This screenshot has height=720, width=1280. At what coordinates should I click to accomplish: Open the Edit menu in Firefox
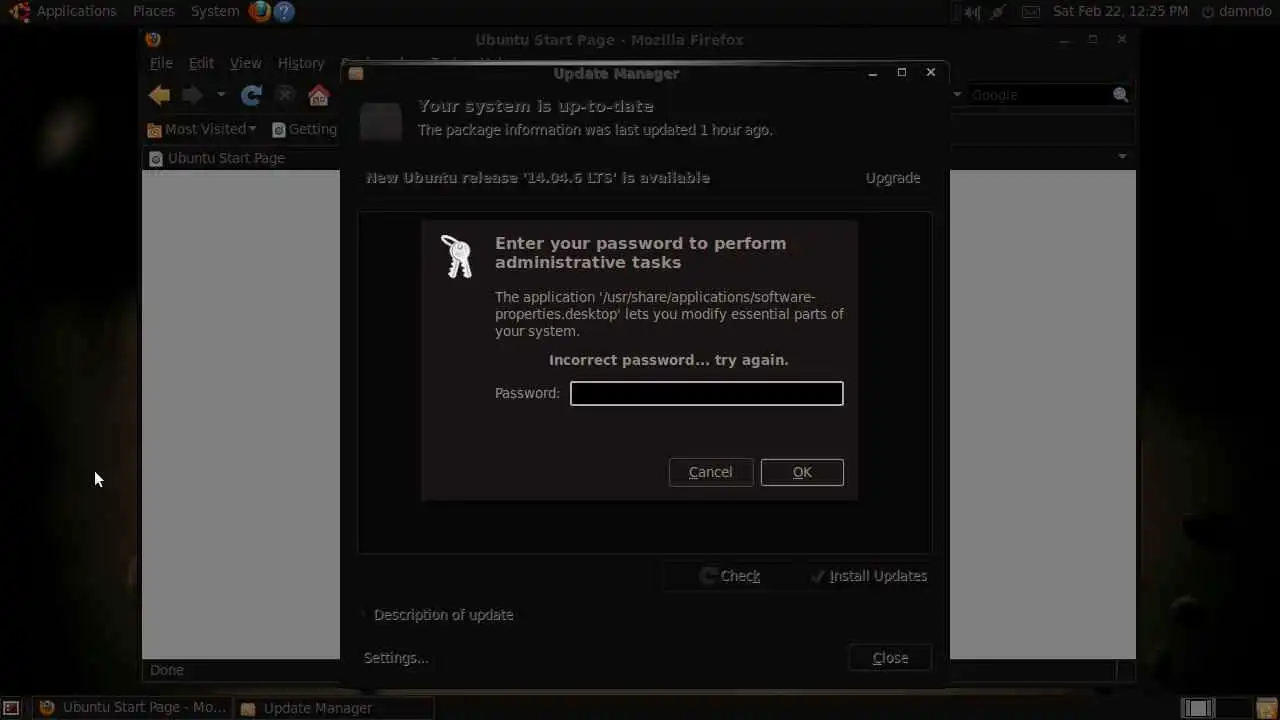coord(201,63)
